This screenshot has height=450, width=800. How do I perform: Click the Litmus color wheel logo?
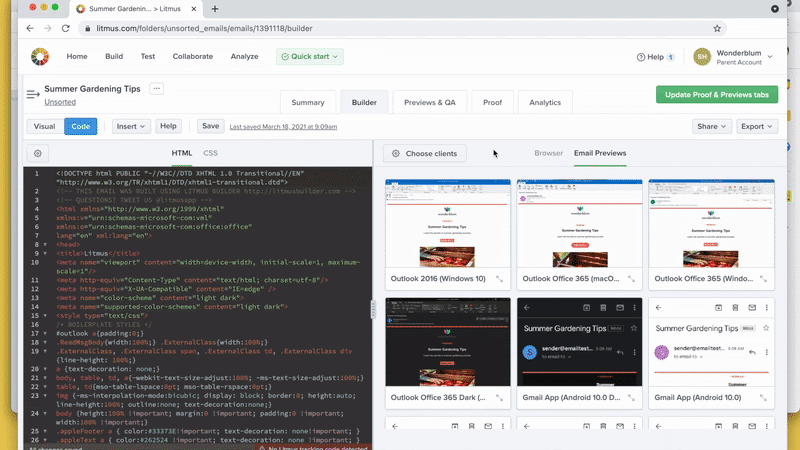coord(40,57)
